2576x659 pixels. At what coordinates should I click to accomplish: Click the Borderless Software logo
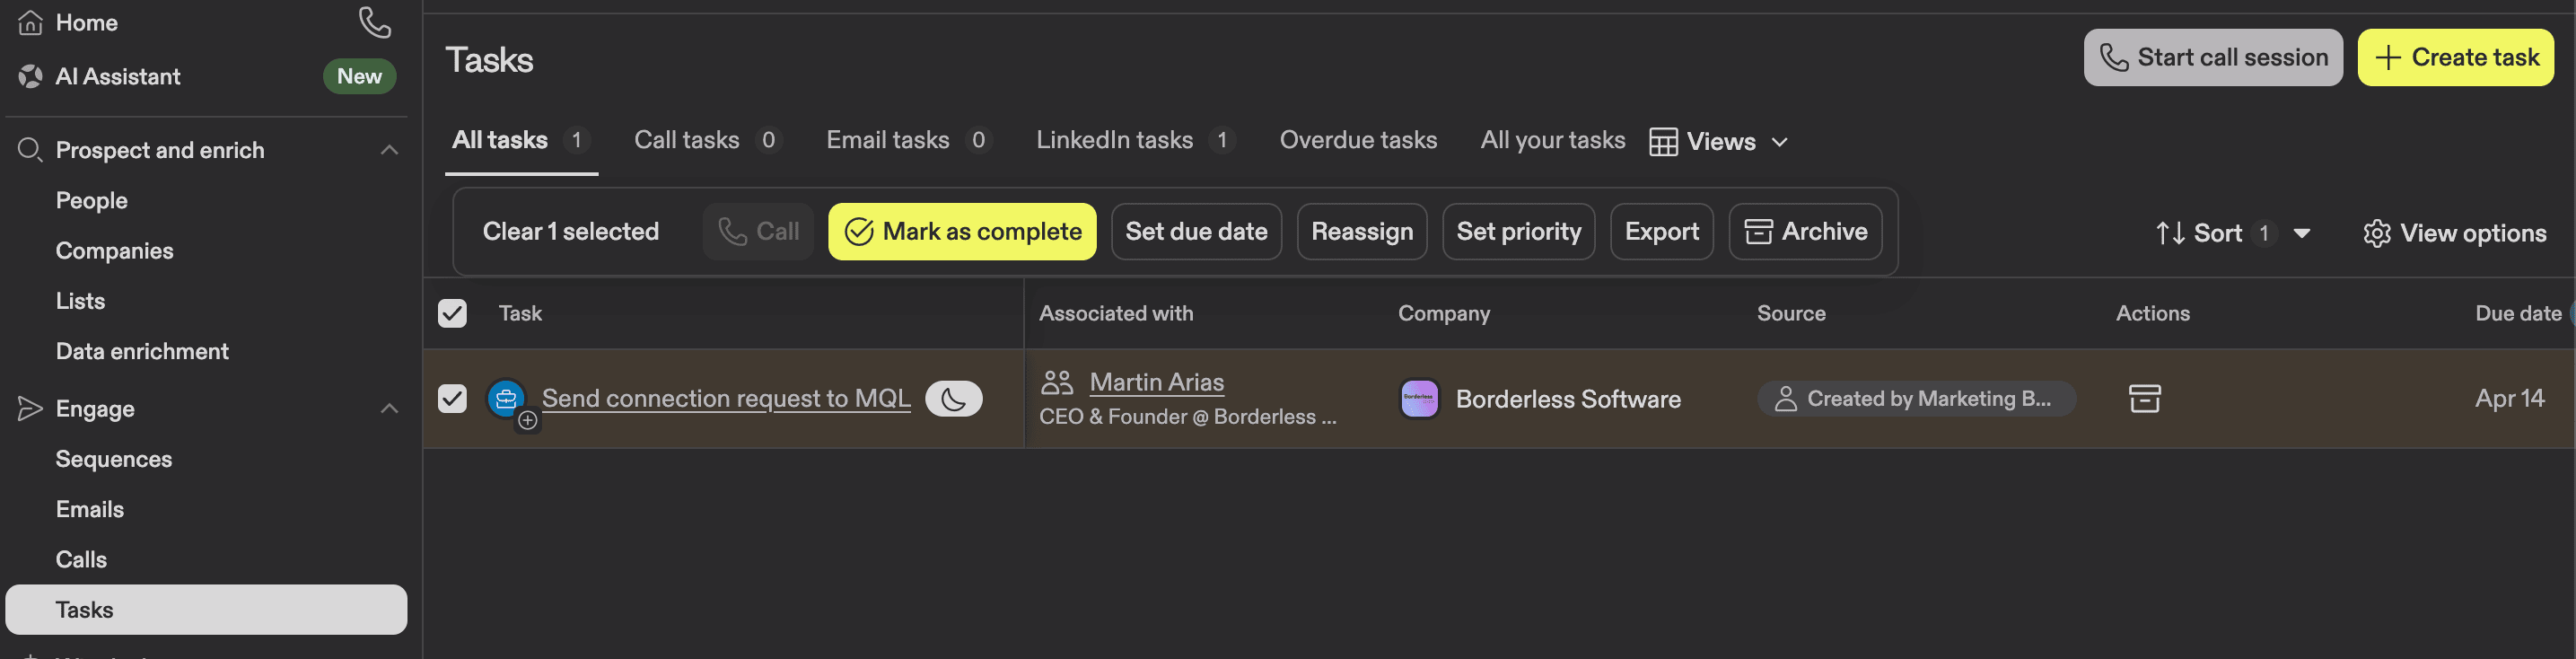pos(1419,399)
